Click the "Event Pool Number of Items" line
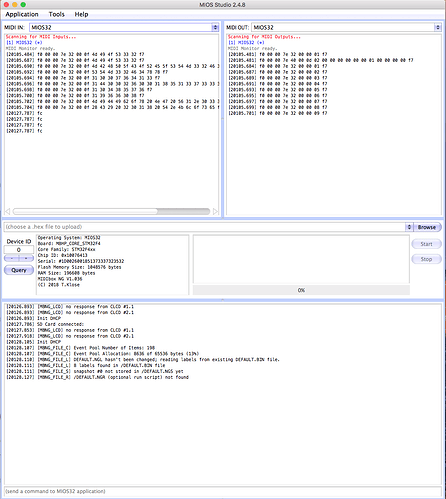 [80, 348]
